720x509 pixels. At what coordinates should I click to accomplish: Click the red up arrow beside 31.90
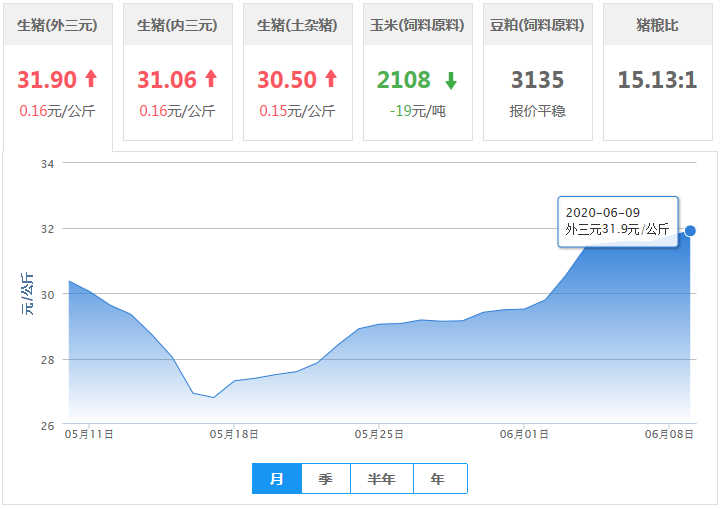pyautogui.click(x=91, y=80)
